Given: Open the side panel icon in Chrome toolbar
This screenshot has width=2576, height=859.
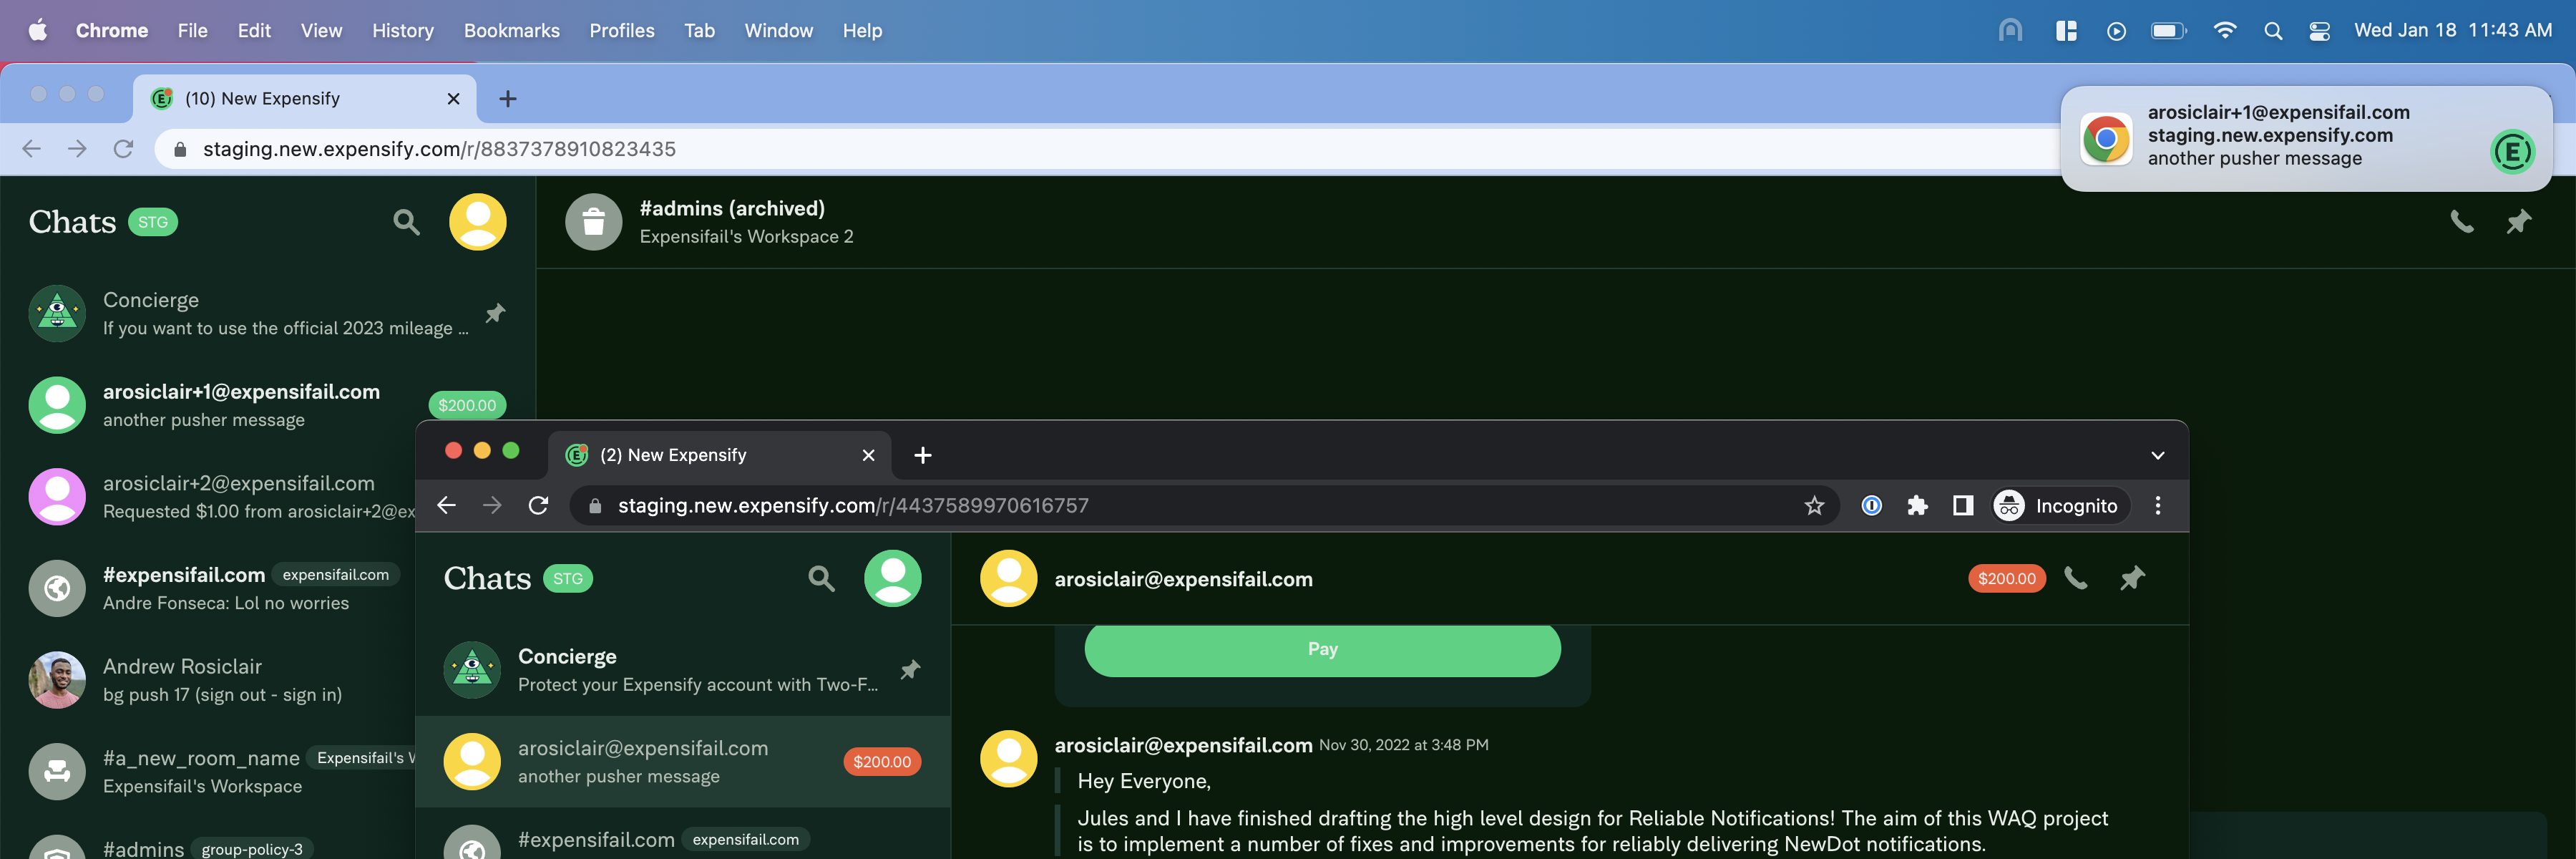Looking at the screenshot, I should tap(1962, 506).
